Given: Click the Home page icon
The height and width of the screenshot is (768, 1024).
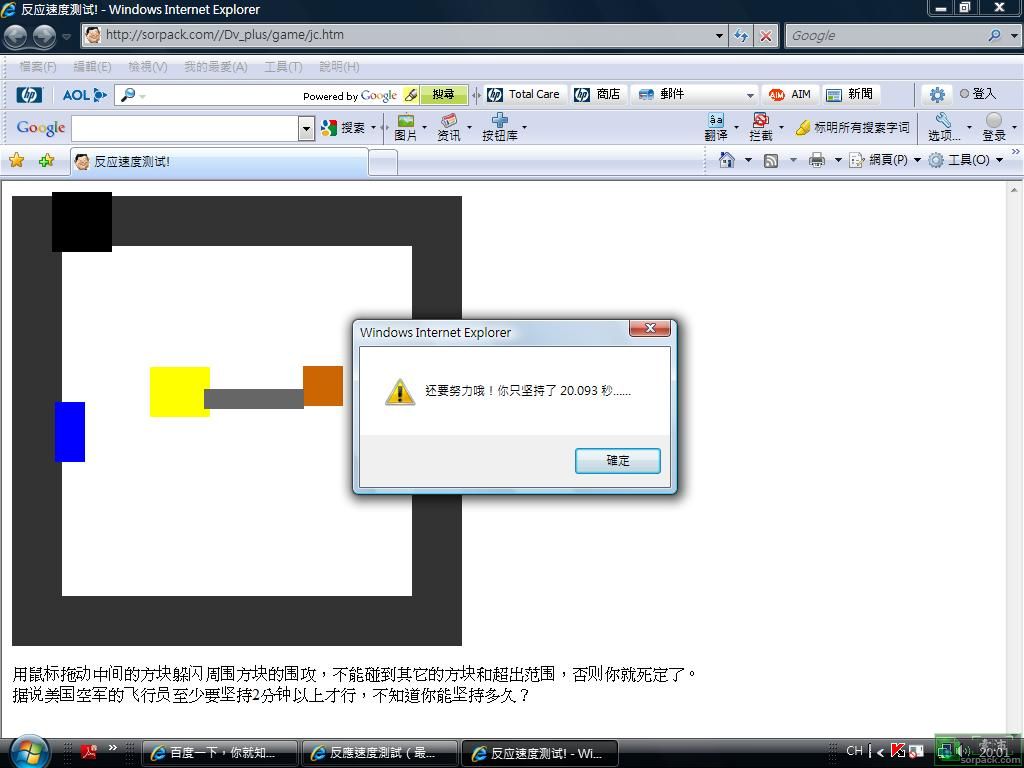Looking at the screenshot, I should (x=727, y=160).
